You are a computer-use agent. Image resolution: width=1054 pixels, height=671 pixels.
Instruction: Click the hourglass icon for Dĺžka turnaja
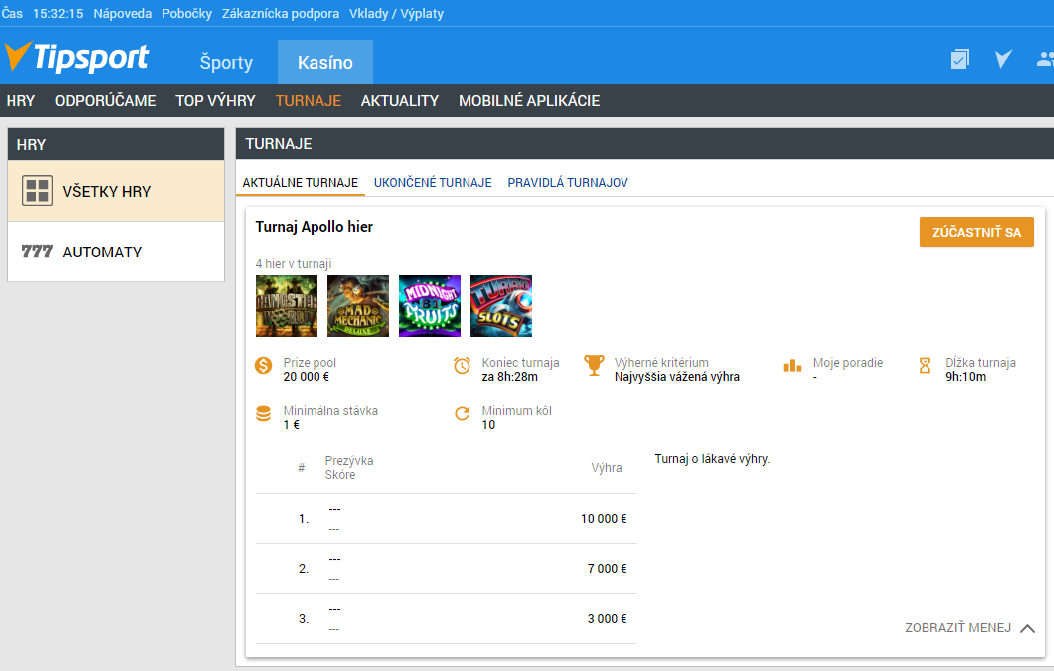pyautogui.click(x=925, y=366)
